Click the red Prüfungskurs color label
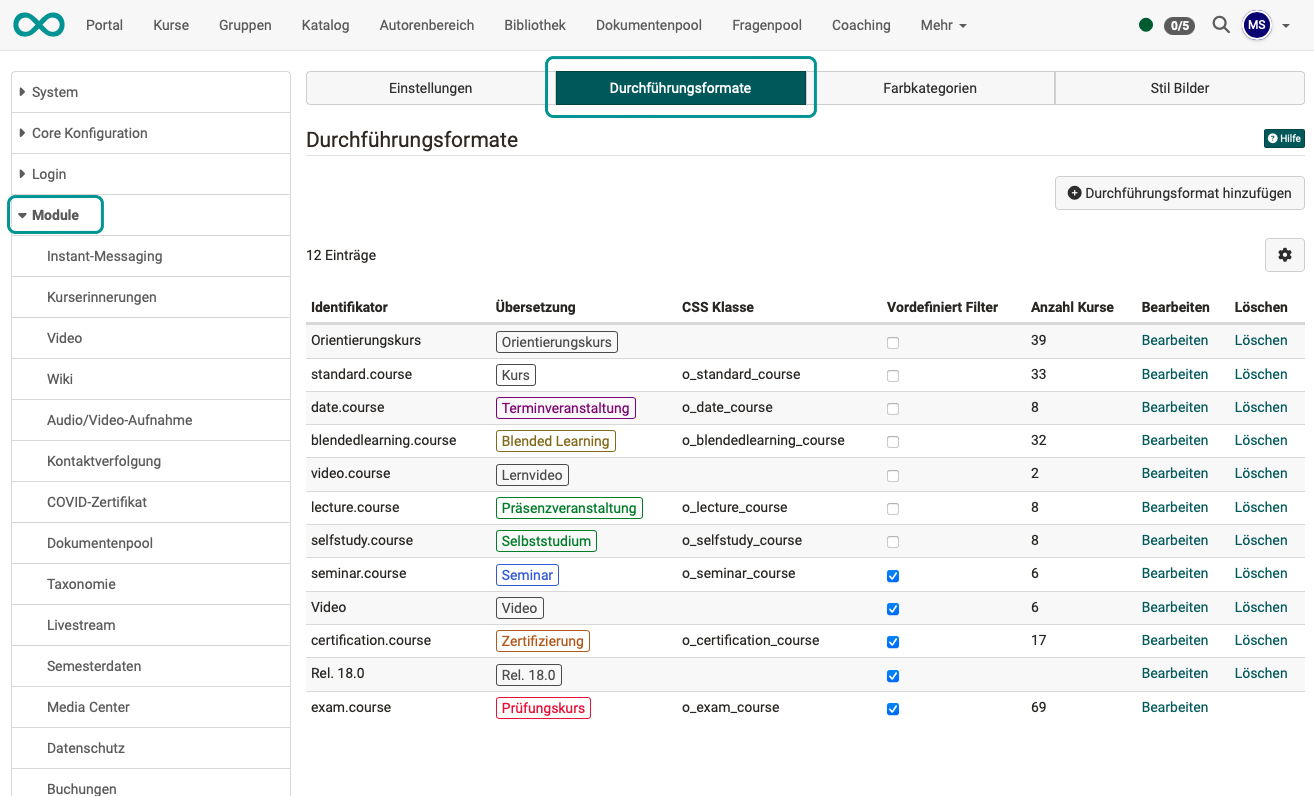Image resolution: width=1314 pixels, height=796 pixels. (x=543, y=708)
